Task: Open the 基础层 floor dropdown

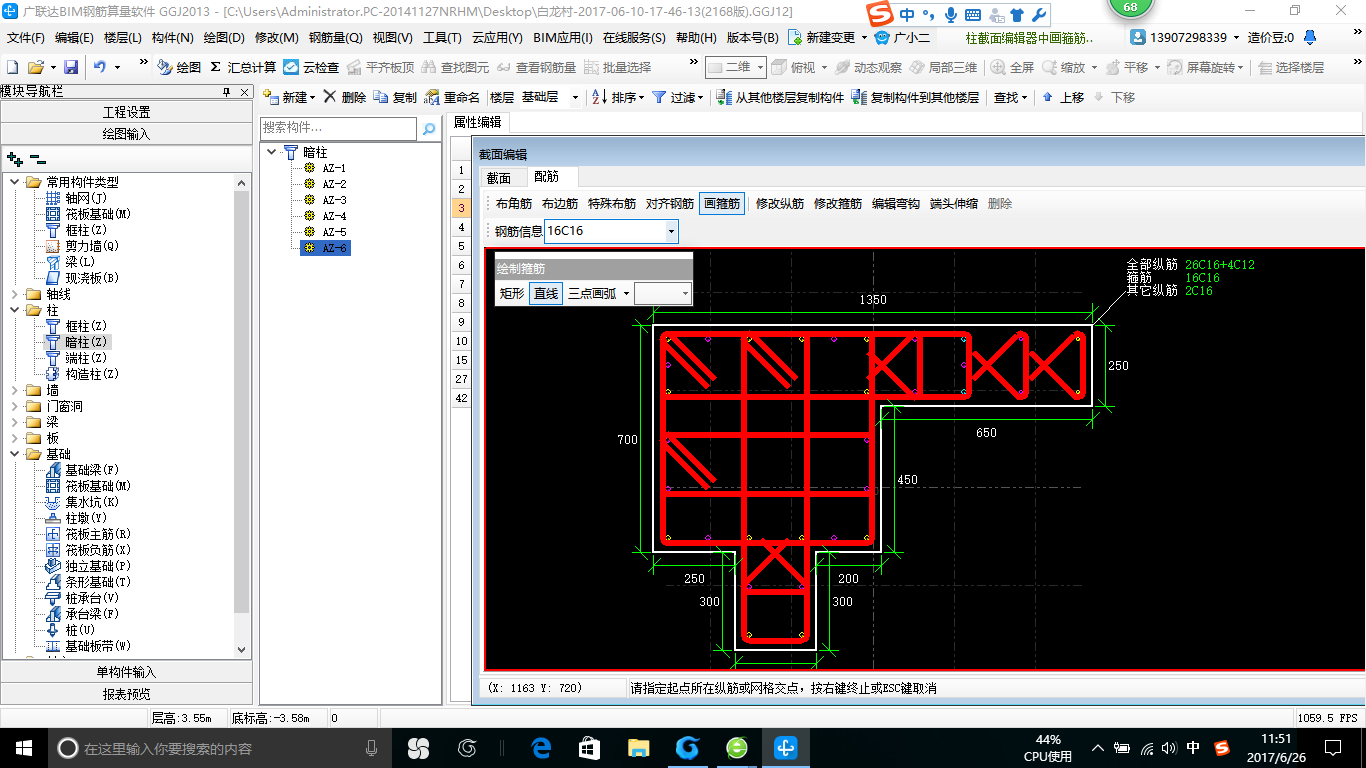Action: 575,97
